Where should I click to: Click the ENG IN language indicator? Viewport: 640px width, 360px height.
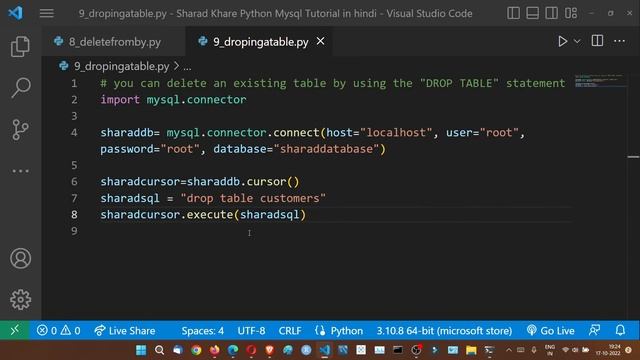(x=549, y=350)
